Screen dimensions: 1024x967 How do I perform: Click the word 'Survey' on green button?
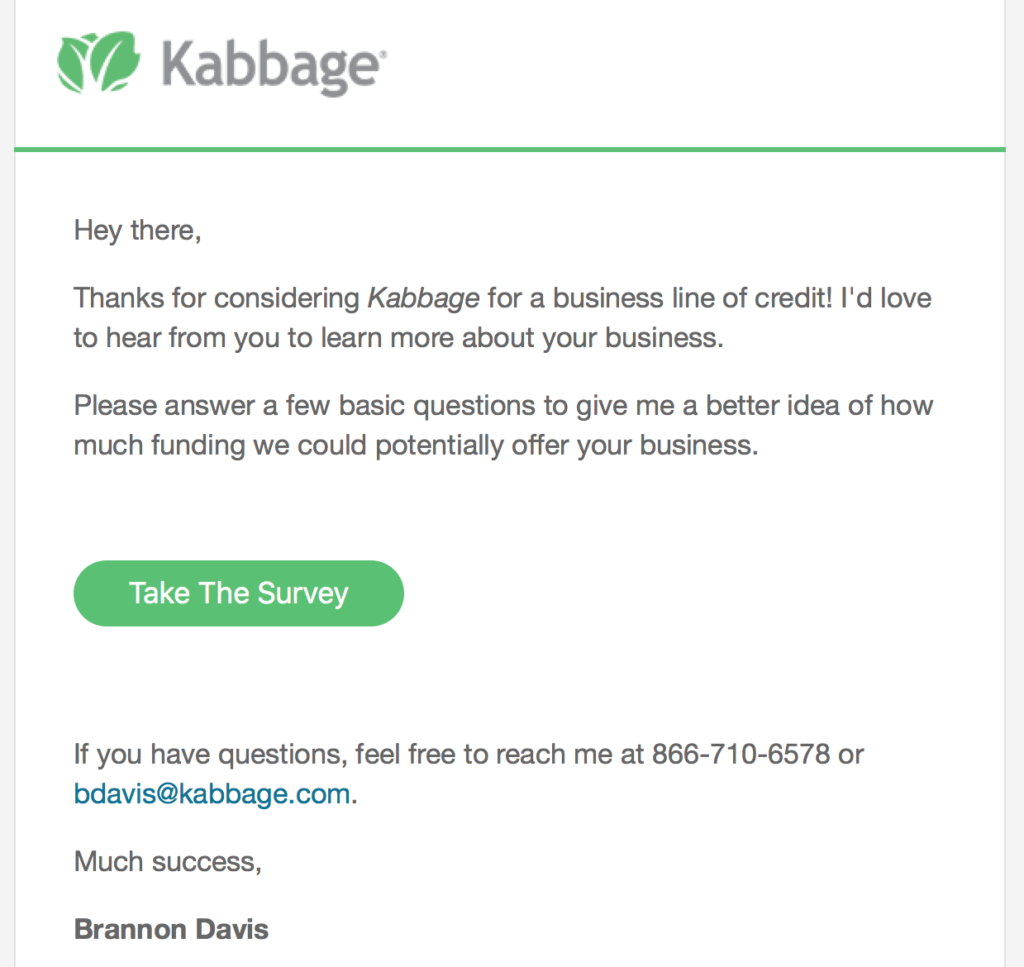pyautogui.click(x=303, y=593)
